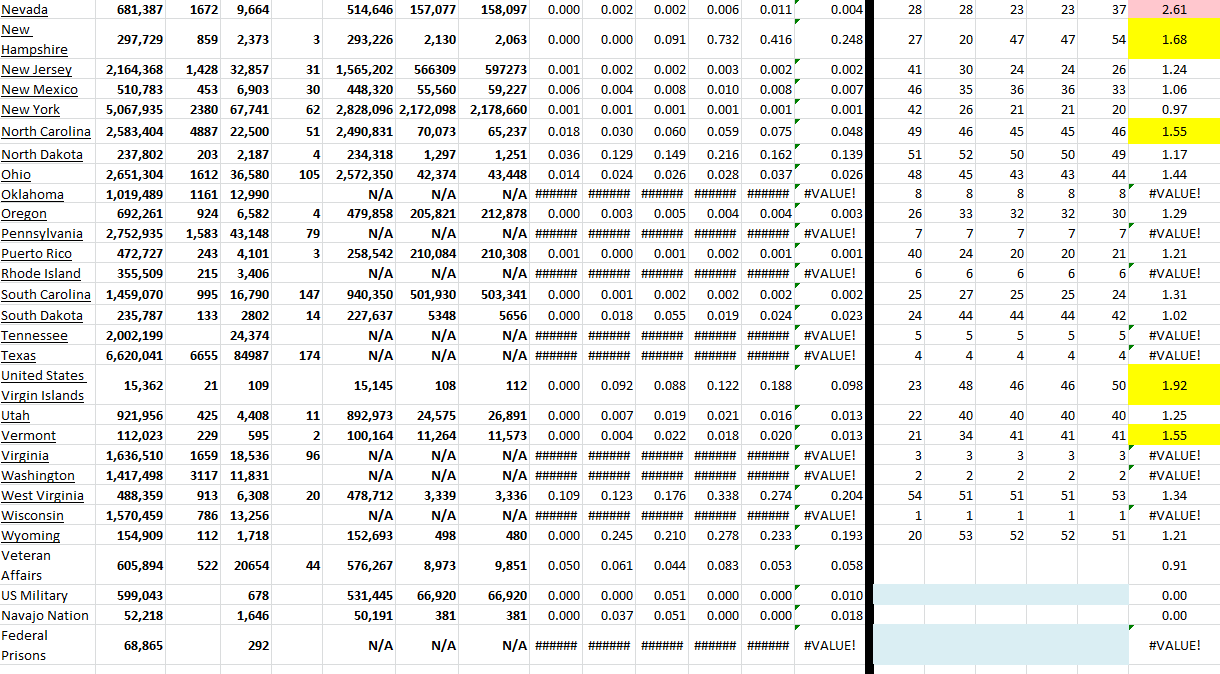Screen dimensions: 1220x674
Task: Select the Navajo Nation row label
Action: (41, 615)
